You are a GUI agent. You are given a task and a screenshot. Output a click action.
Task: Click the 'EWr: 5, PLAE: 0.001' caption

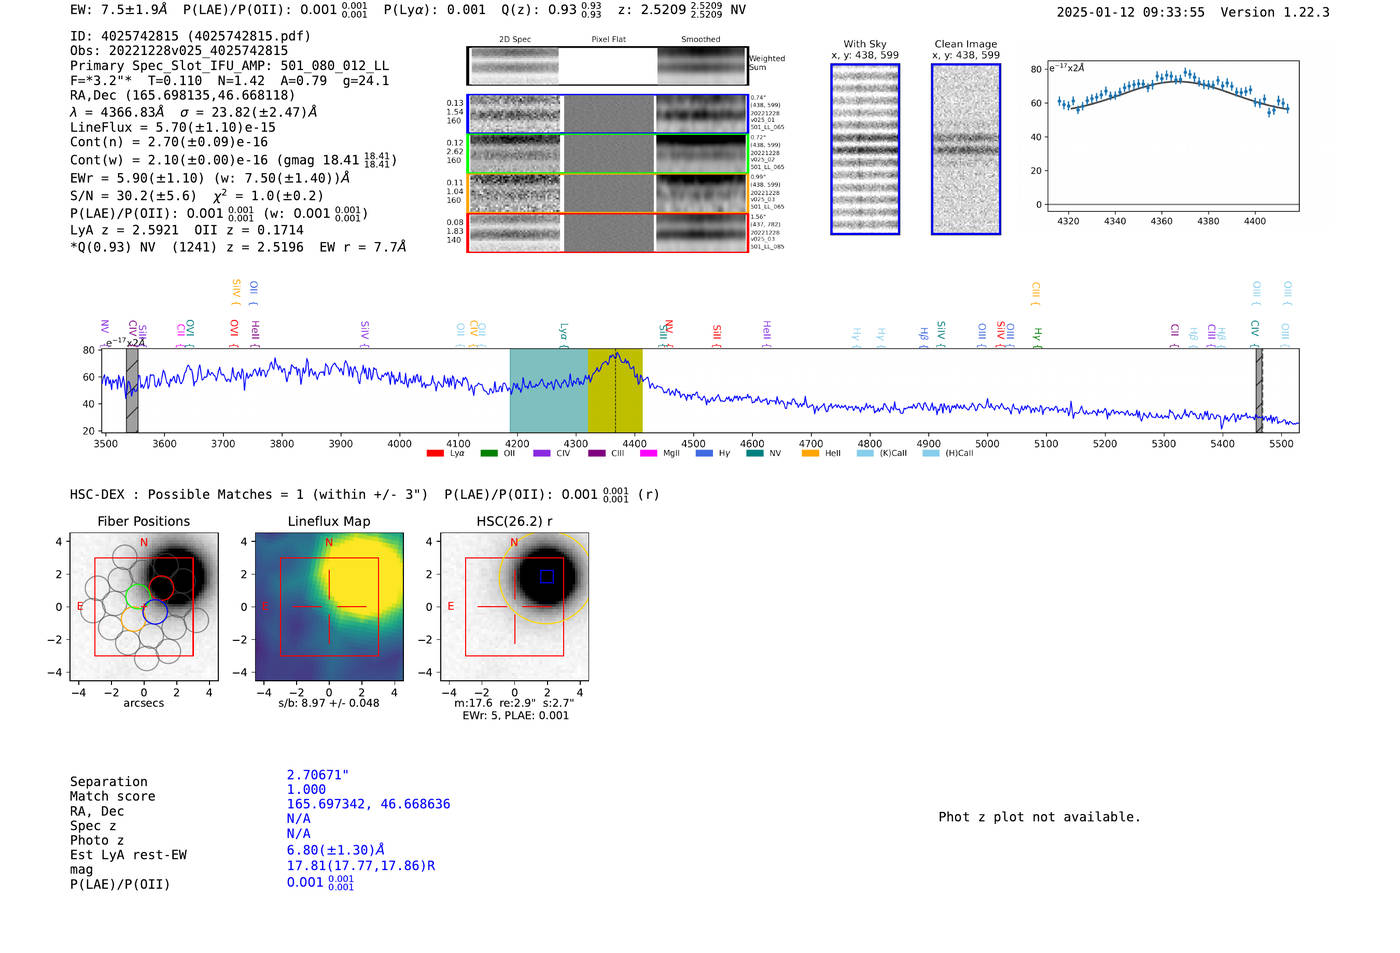pyautogui.click(x=515, y=715)
